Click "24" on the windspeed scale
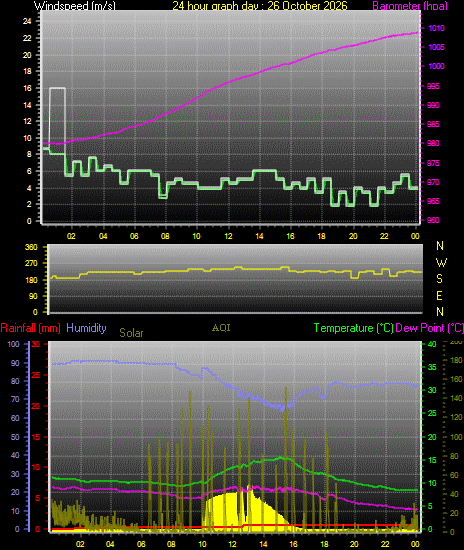This screenshot has width=464, height=550. (27, 21)
